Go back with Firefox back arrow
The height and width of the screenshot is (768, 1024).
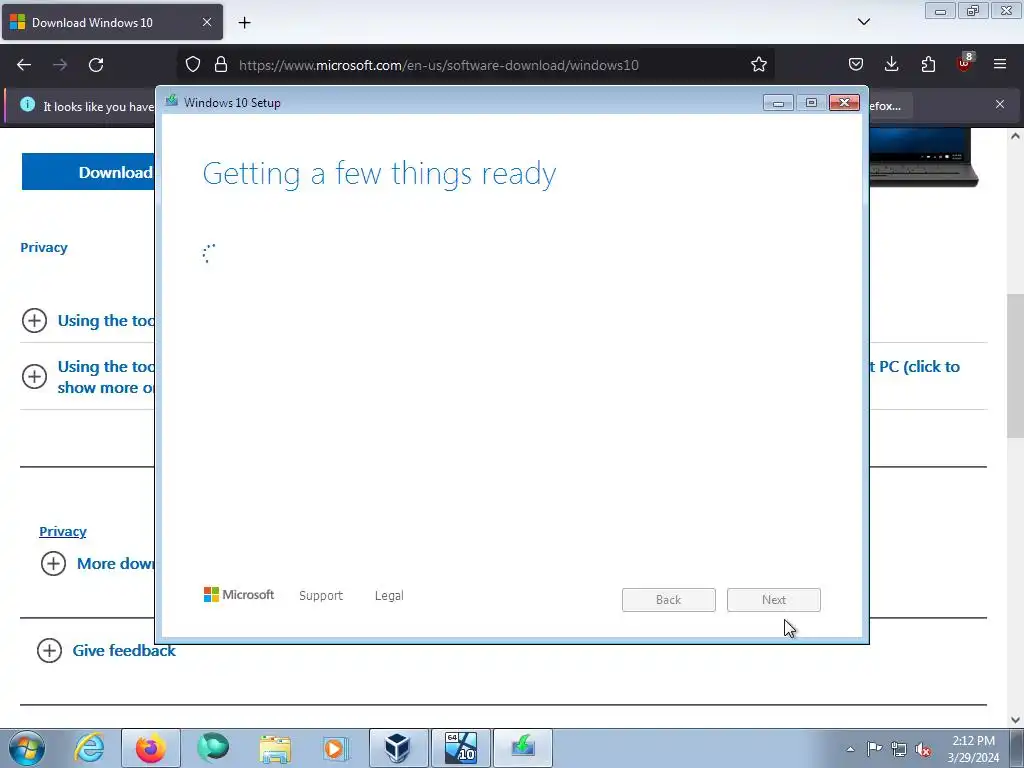24,65
